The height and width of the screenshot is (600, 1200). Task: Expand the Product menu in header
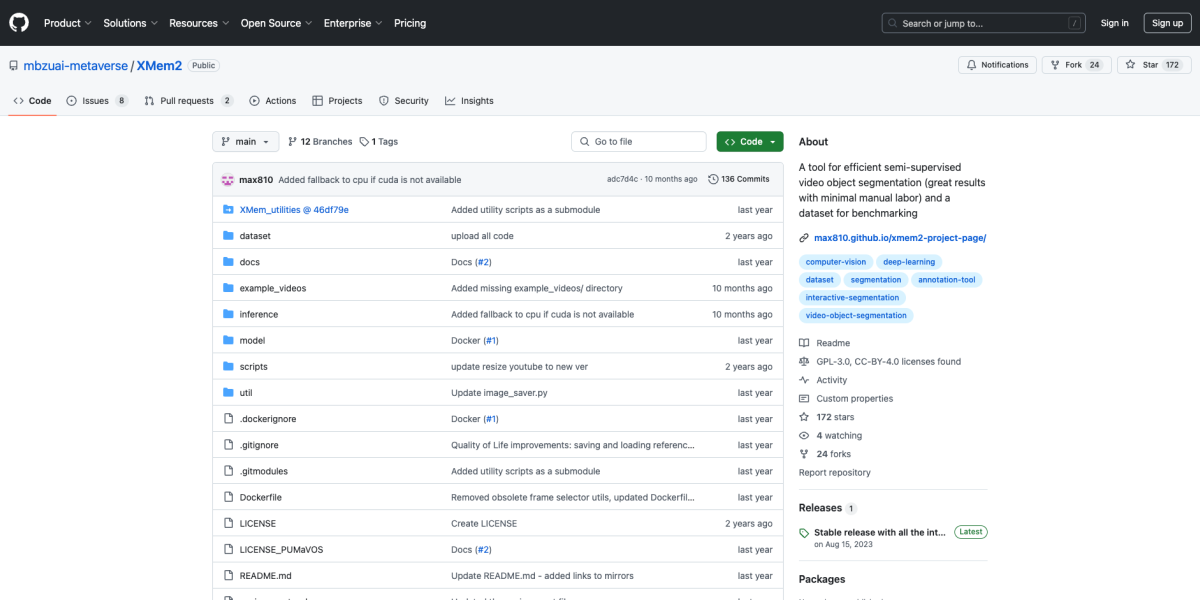coord(68,23)
